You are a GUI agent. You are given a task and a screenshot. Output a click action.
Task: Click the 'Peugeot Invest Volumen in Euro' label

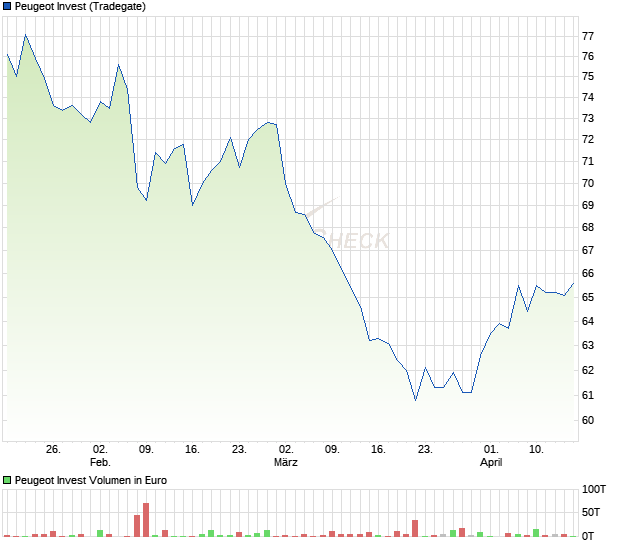pyautogui.click(x=91, y=480)
